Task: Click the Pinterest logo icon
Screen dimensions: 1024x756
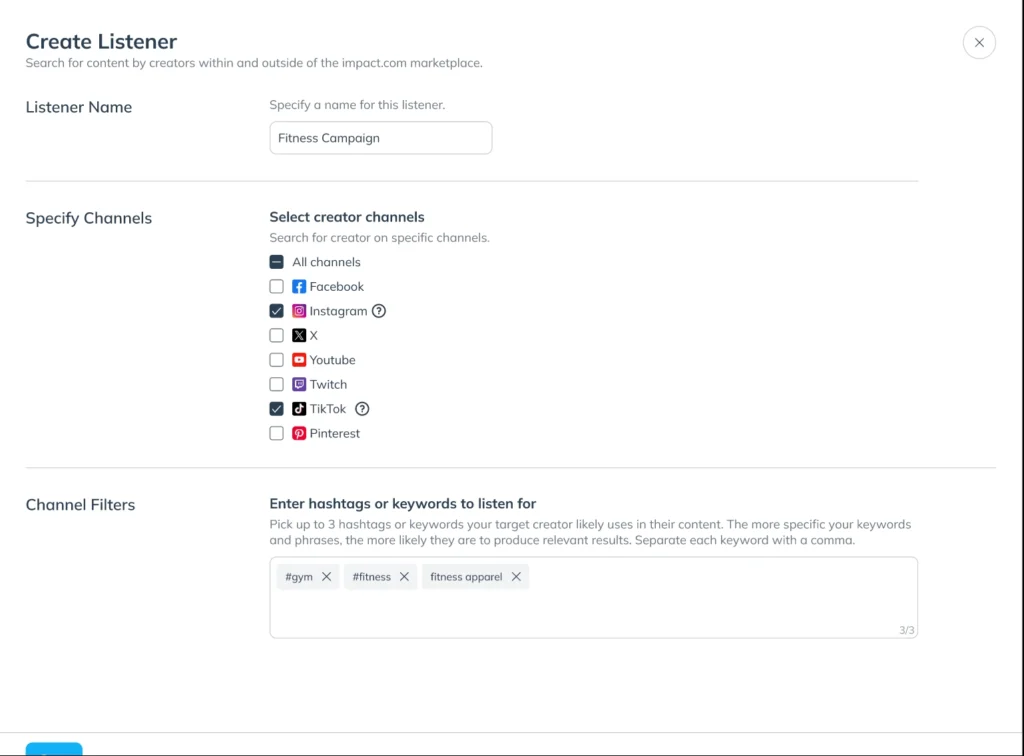Action: [x=299, y=433]
